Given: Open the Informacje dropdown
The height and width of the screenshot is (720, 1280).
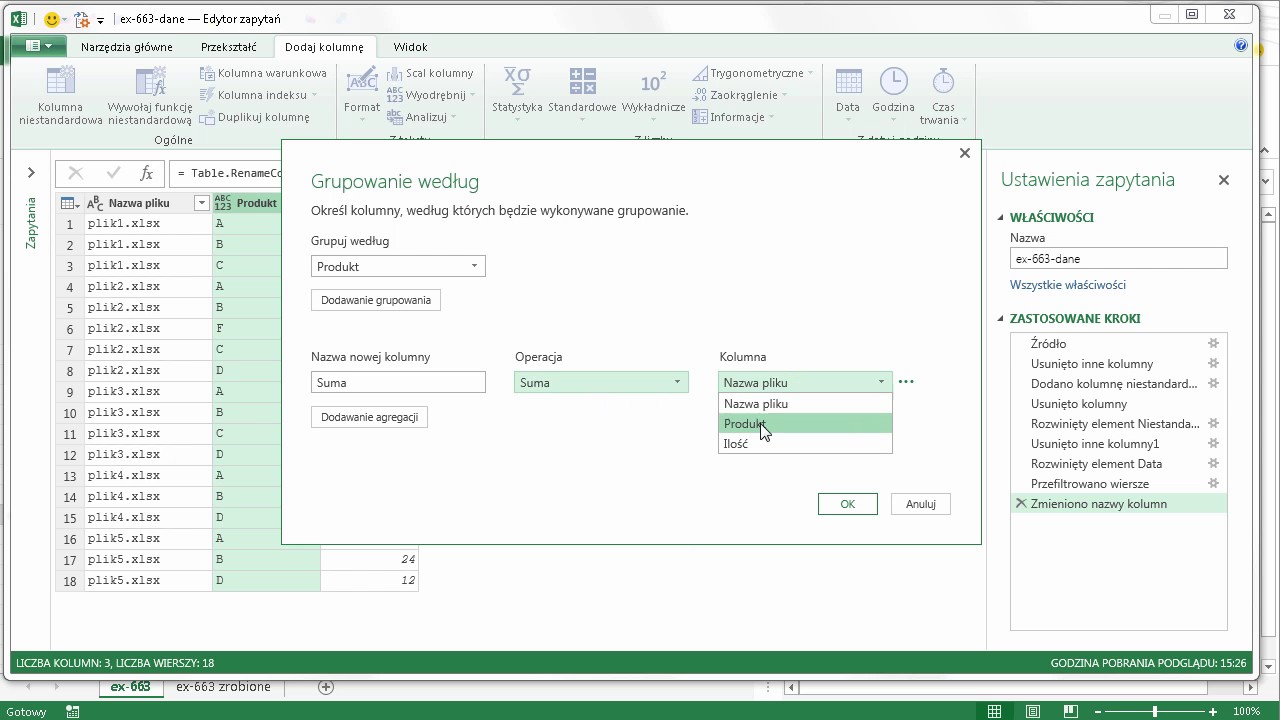Looking at the screenshot, I should (770, 117).
